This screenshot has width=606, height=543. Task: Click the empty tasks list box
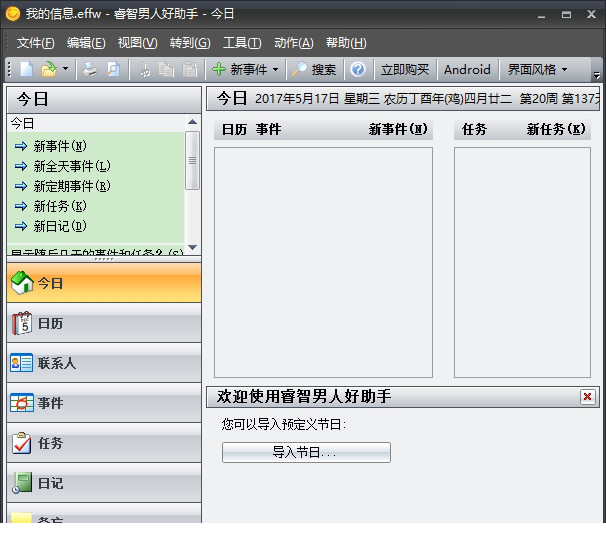[522, 262]
